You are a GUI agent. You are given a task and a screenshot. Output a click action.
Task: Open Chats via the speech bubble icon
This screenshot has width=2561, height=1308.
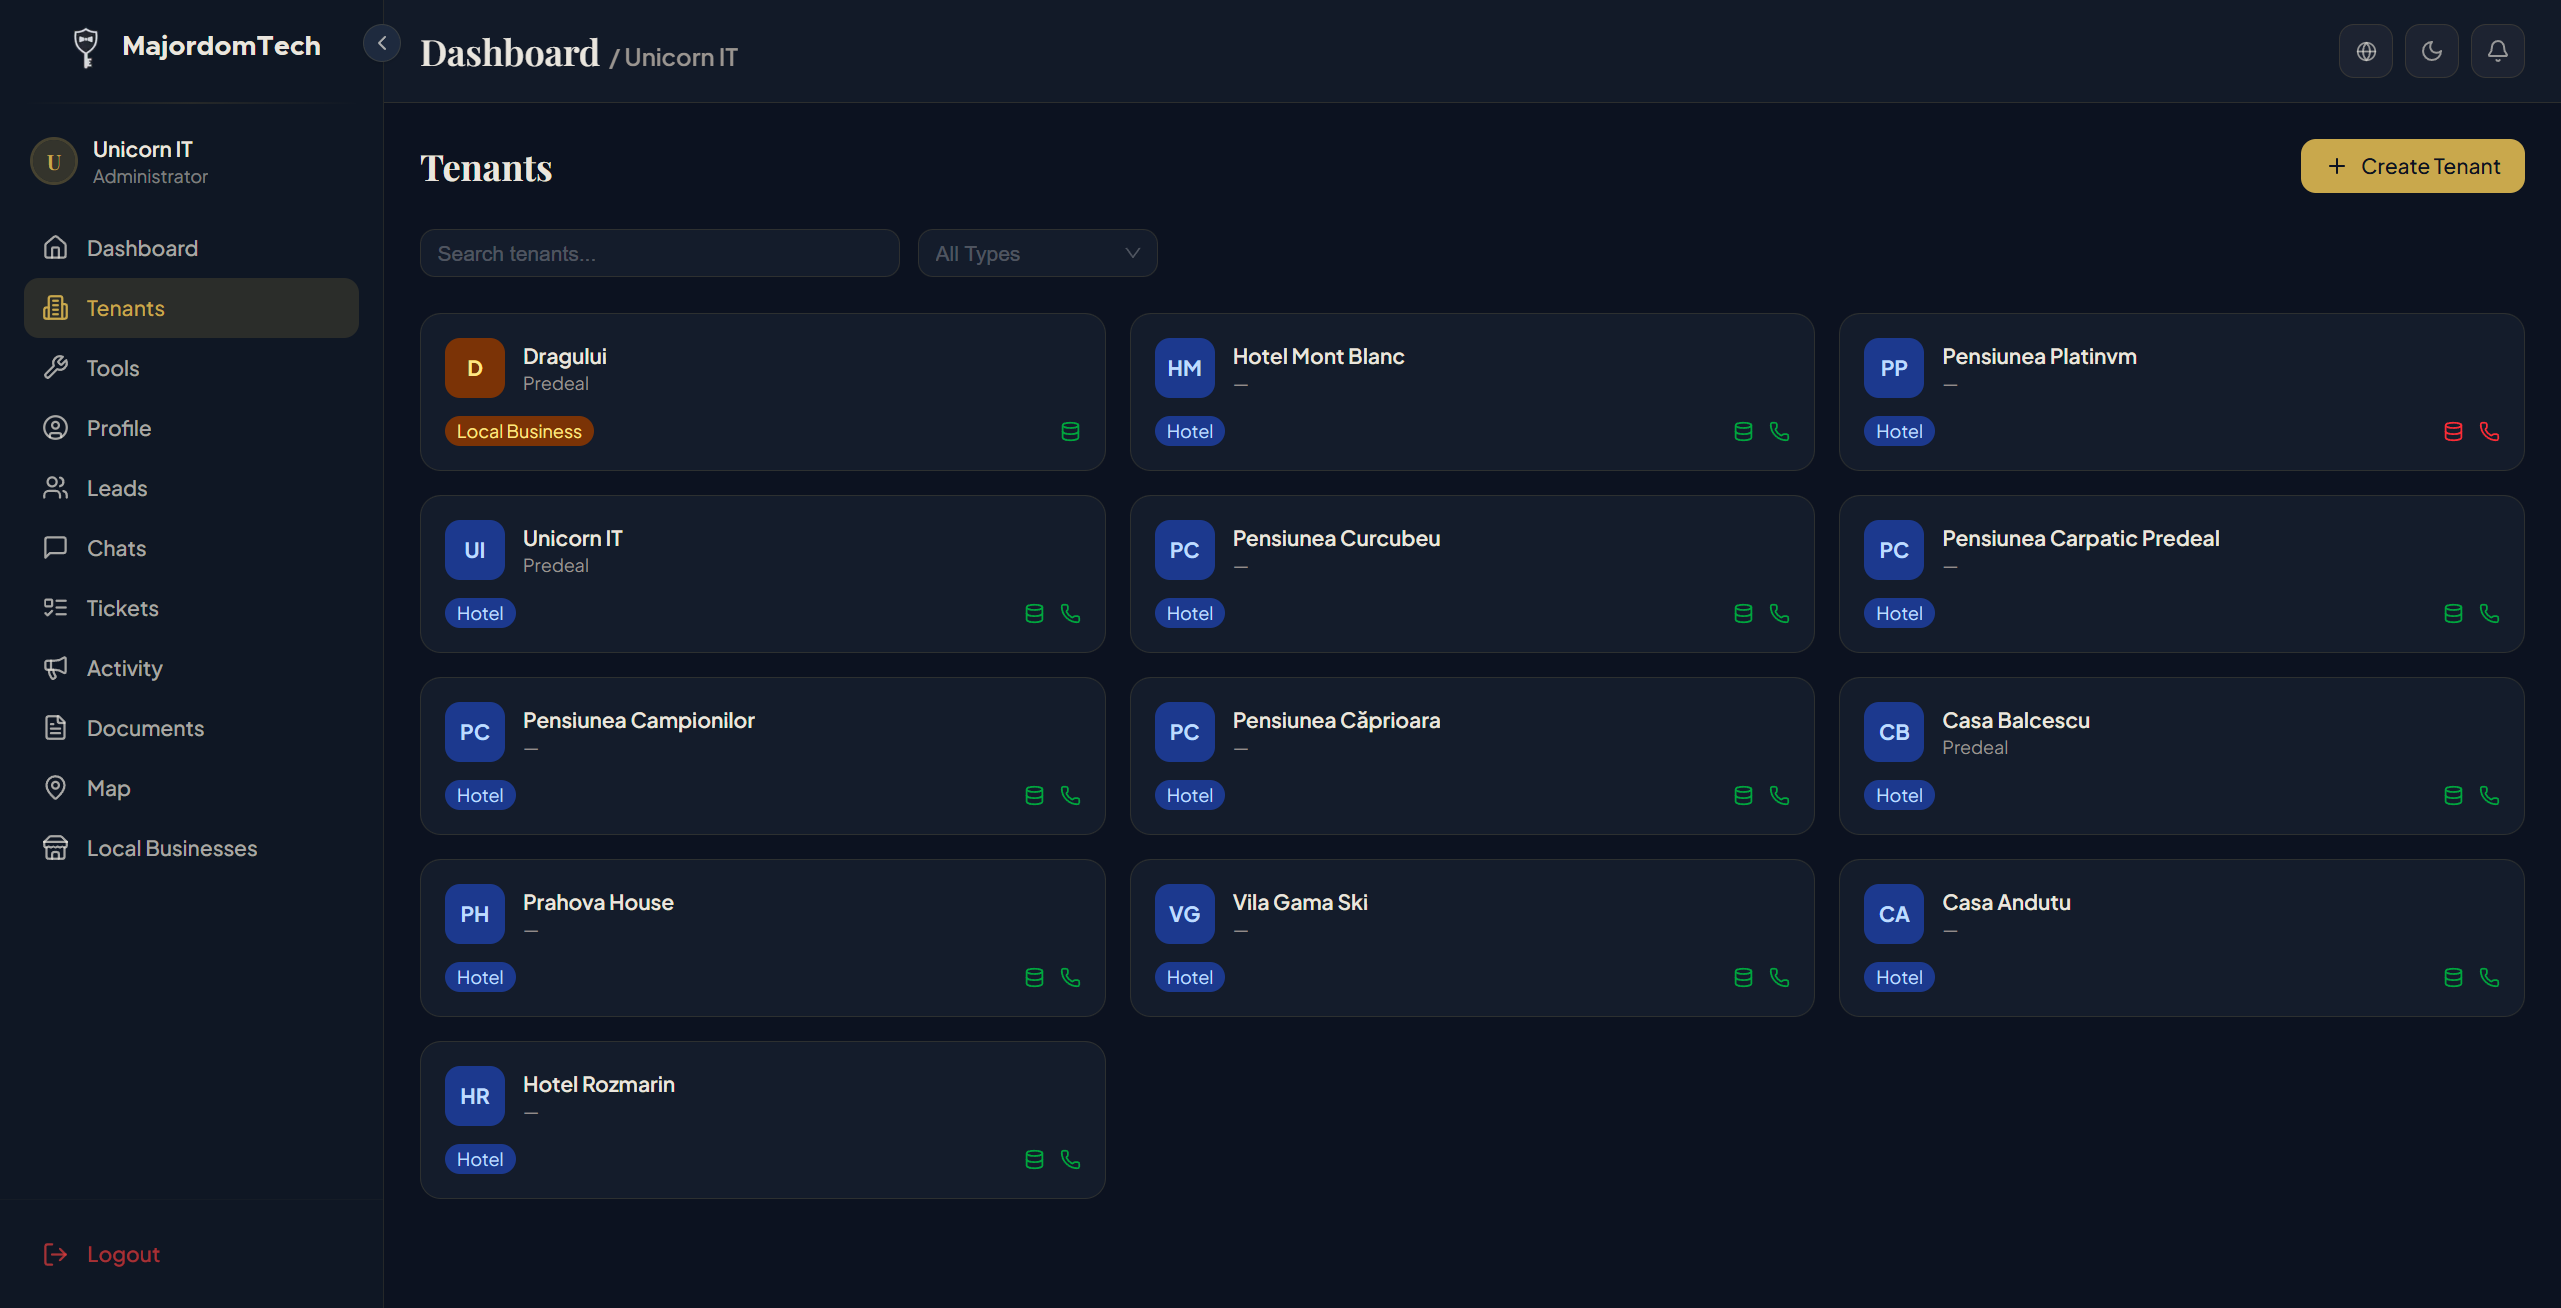[x=56, y=548]
